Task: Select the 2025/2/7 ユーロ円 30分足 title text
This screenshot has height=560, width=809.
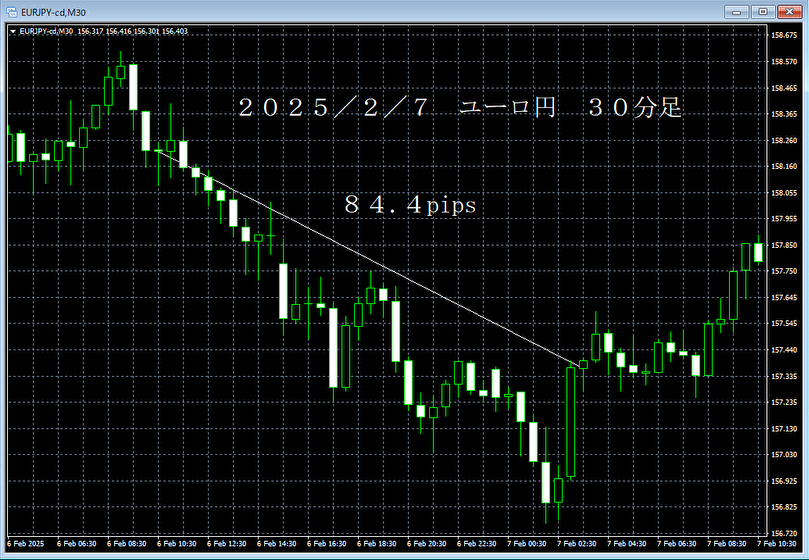Action: (460, 107)
